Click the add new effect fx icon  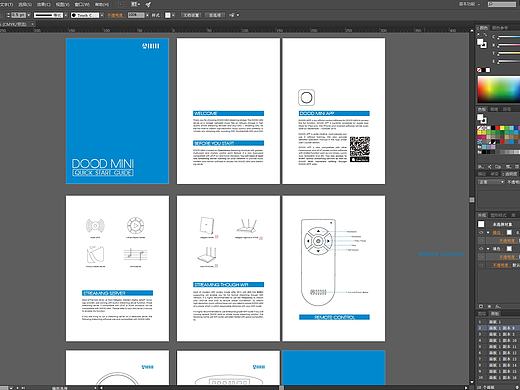coord(498,306)
